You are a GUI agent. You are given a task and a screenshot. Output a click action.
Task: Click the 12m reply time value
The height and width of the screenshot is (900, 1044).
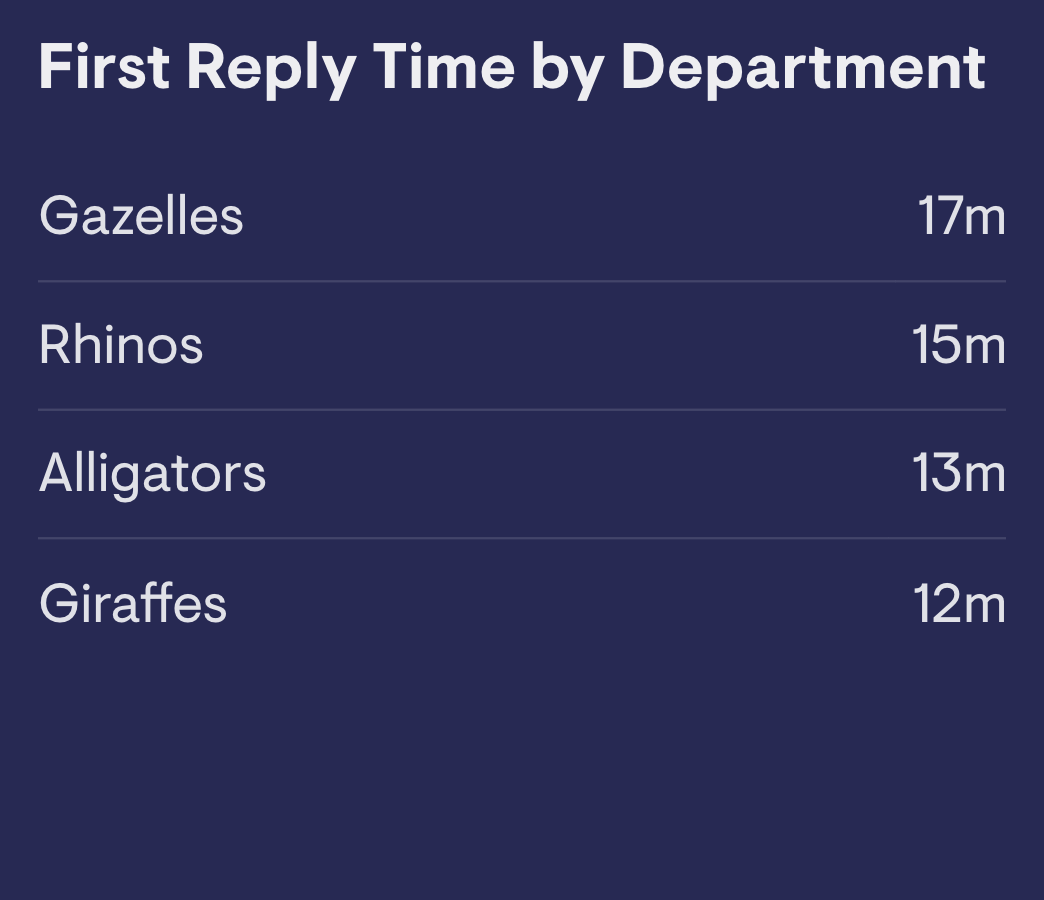pyautogui.click(x=960, y=603)
